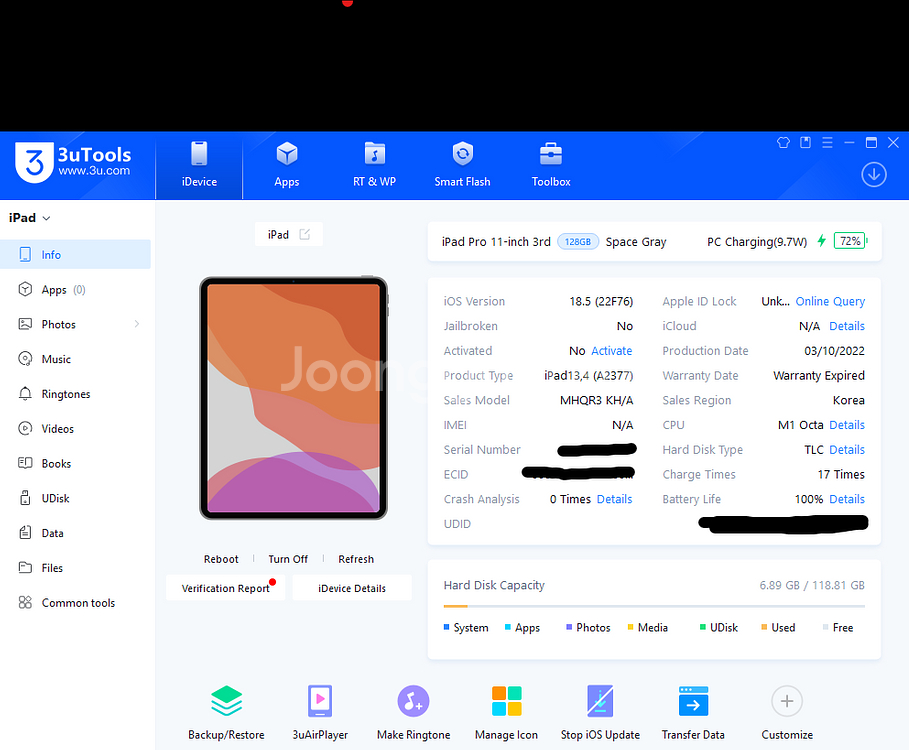Click the Refresh button
909x750 pixels.
click(356, 559)
